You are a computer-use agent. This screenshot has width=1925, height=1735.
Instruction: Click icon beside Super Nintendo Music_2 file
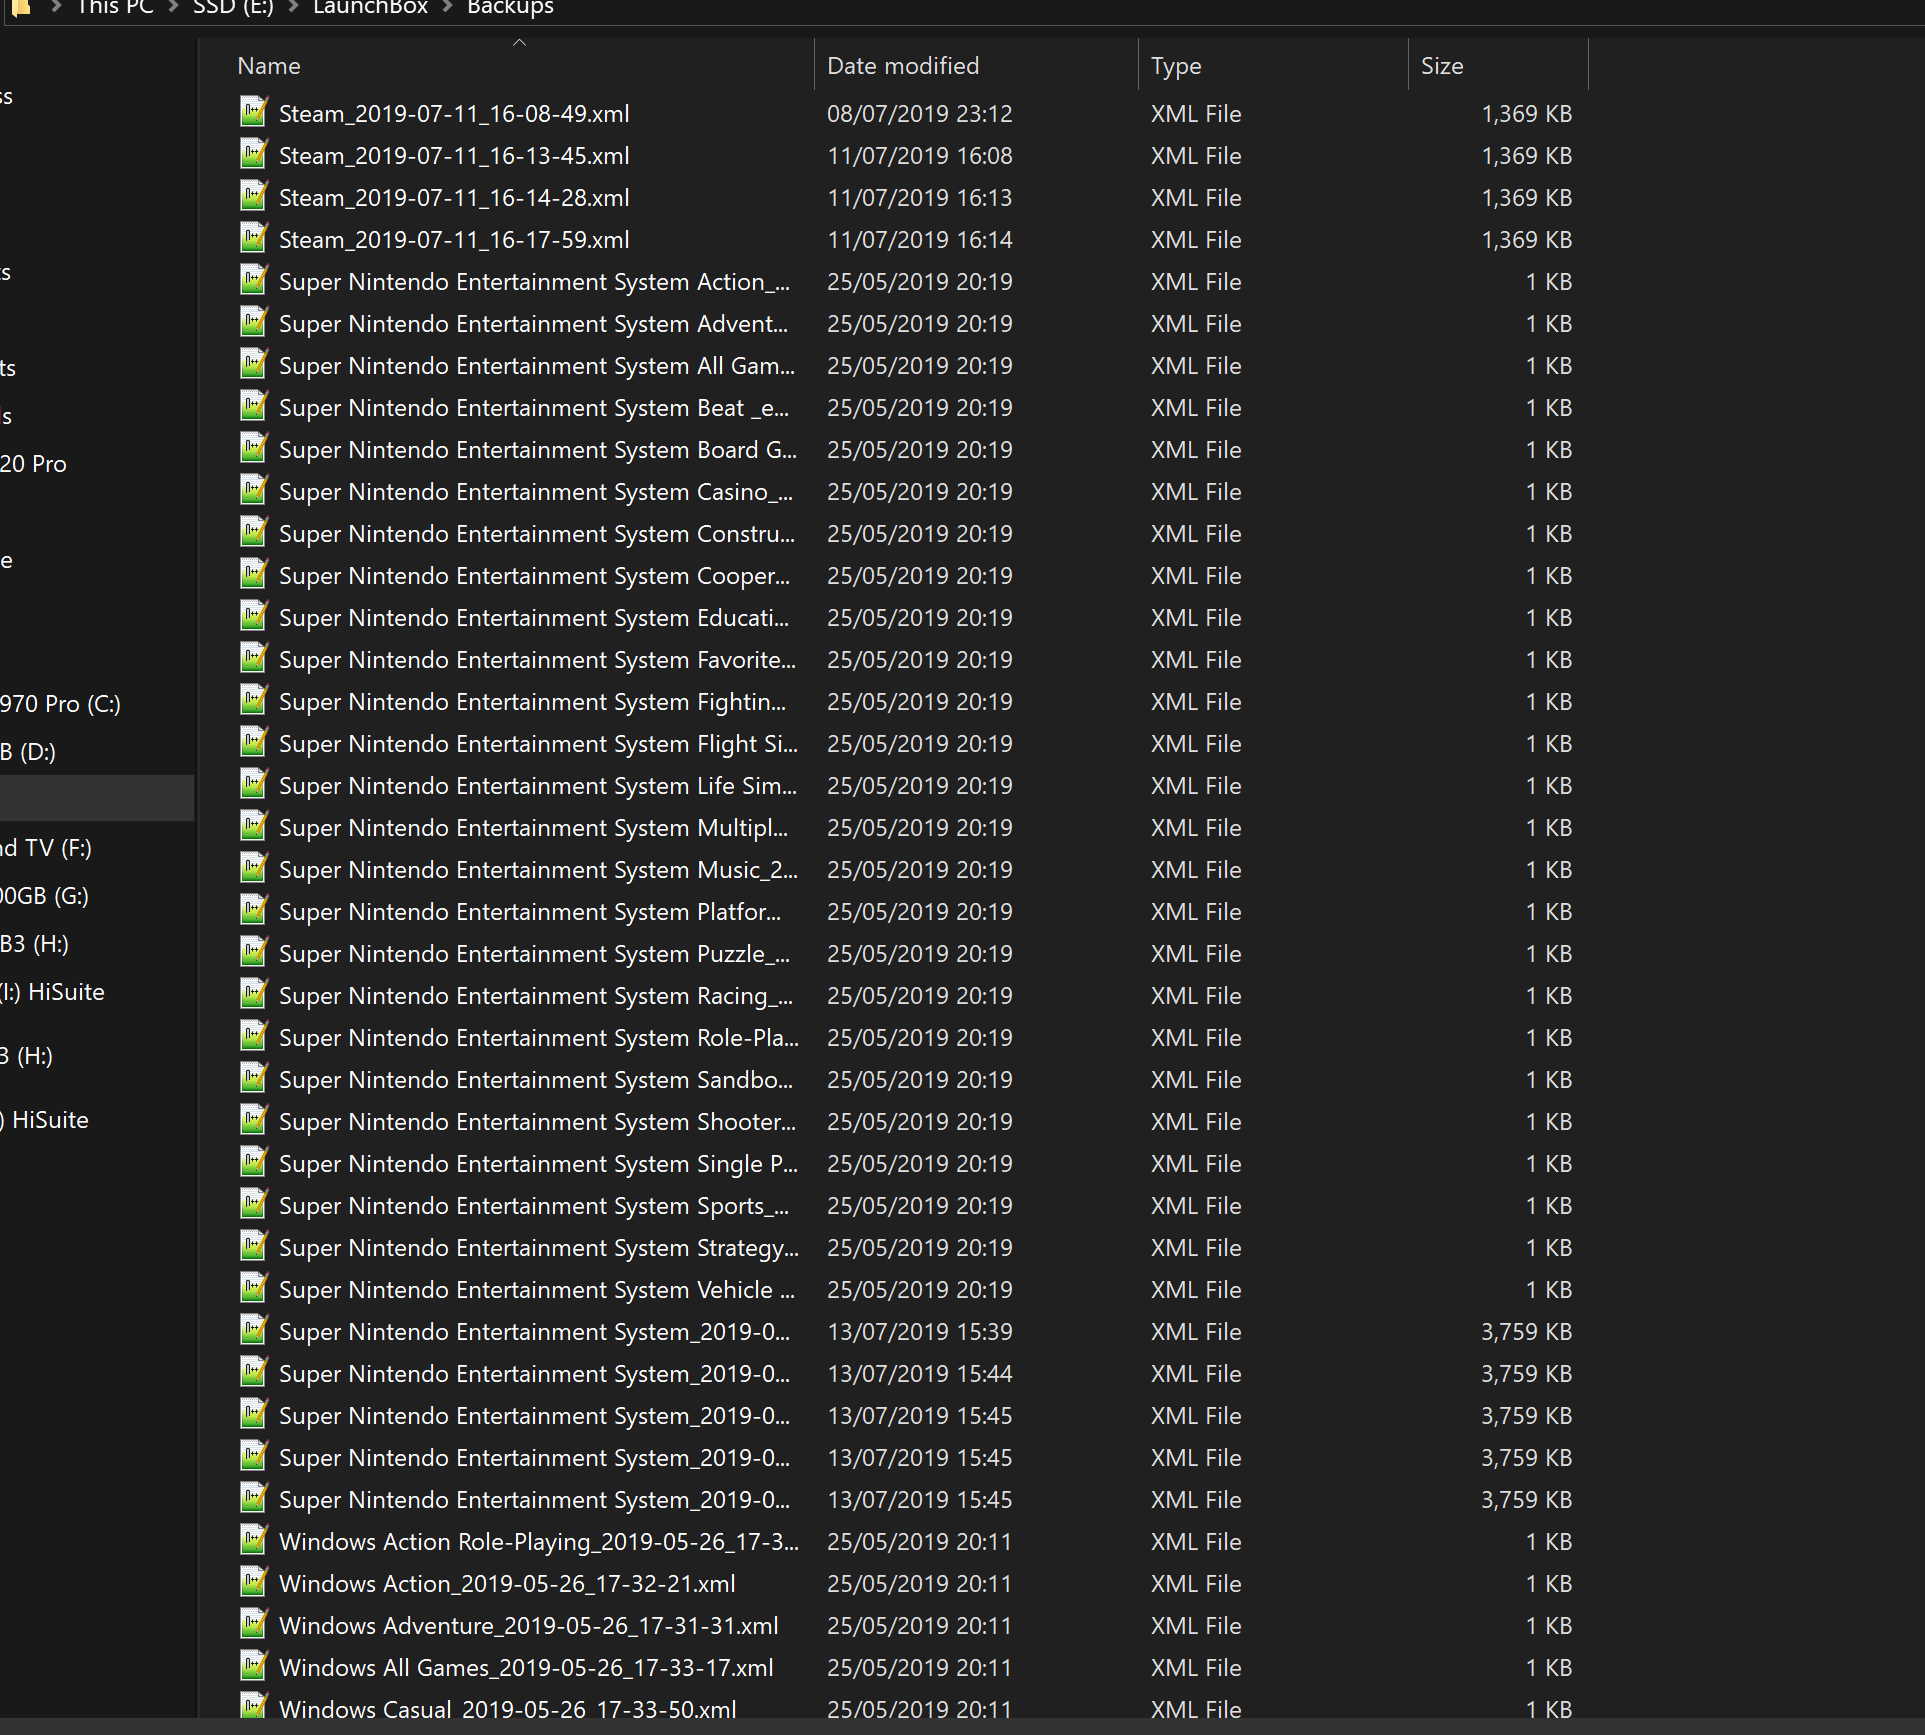[254, 868]
